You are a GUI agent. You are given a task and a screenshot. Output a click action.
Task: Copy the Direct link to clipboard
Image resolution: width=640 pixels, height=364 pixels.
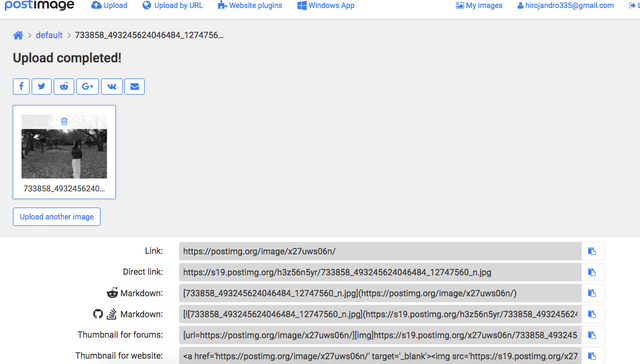click(592, 272)
